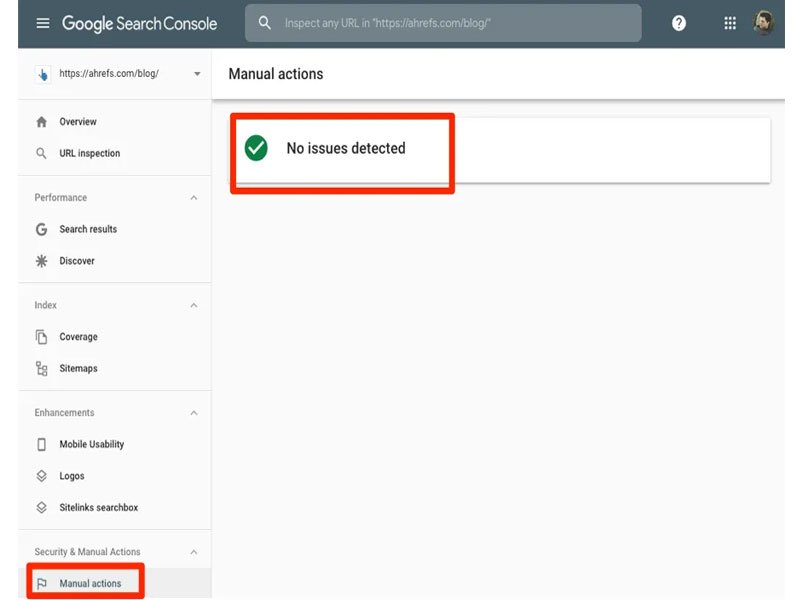Click the Coverage pages icon
The image size is (800, 600).
coord(42,337)
